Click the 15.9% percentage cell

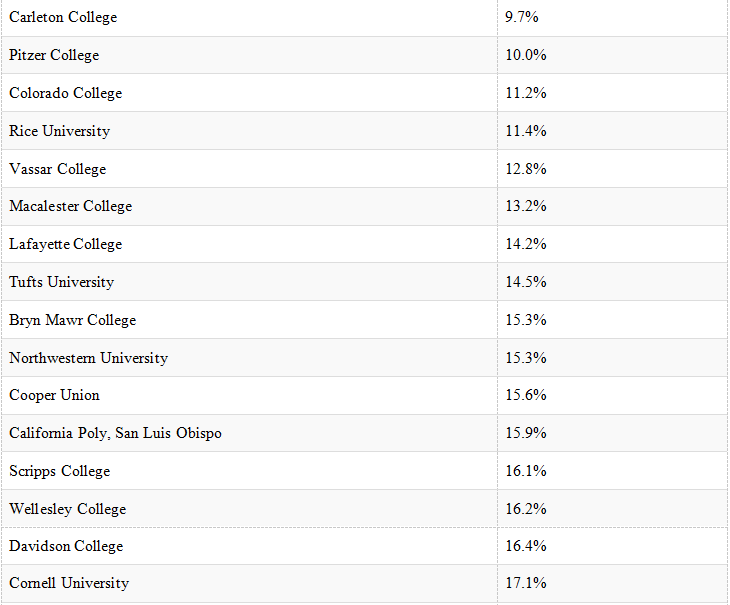point(526,433)
